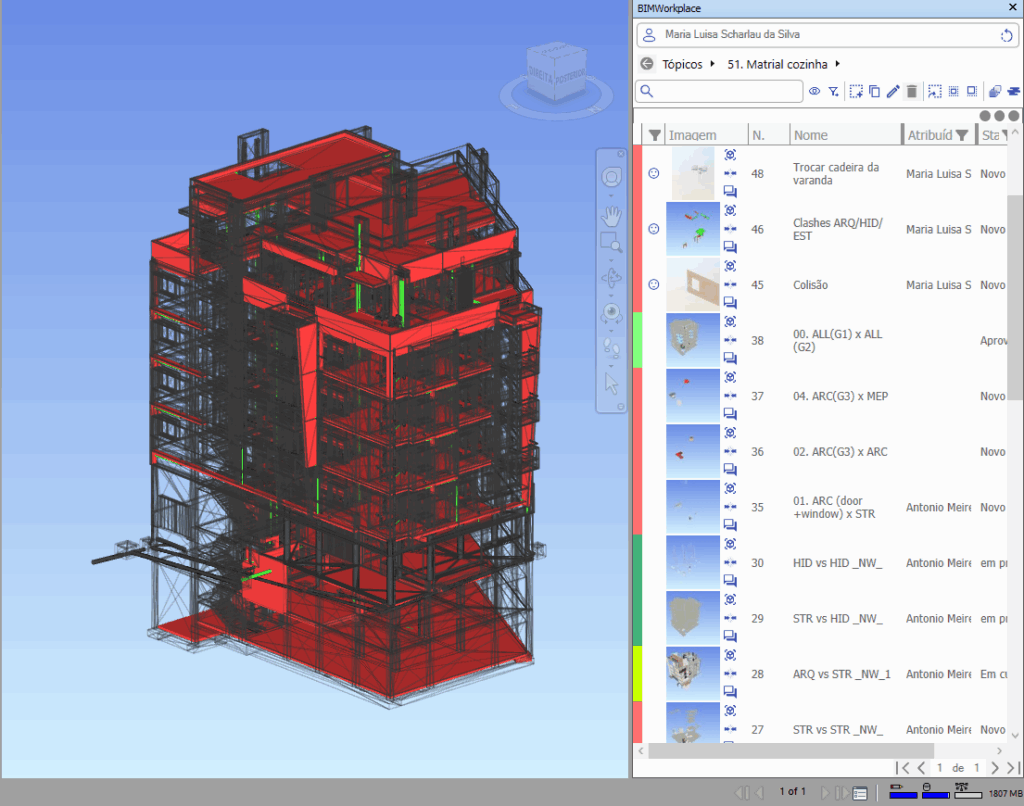
Task: Open dropdown below Walk tool
Action: pos(611,365)
